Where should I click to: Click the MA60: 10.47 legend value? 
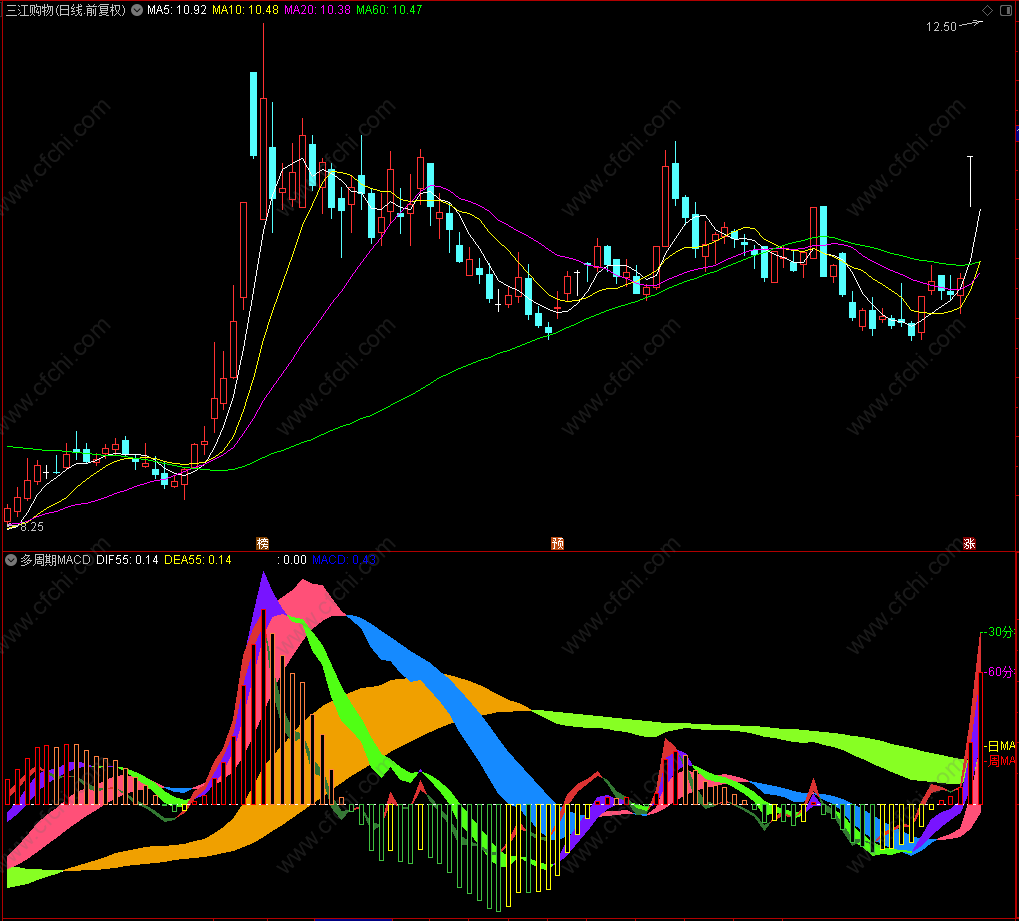[389, 10]
